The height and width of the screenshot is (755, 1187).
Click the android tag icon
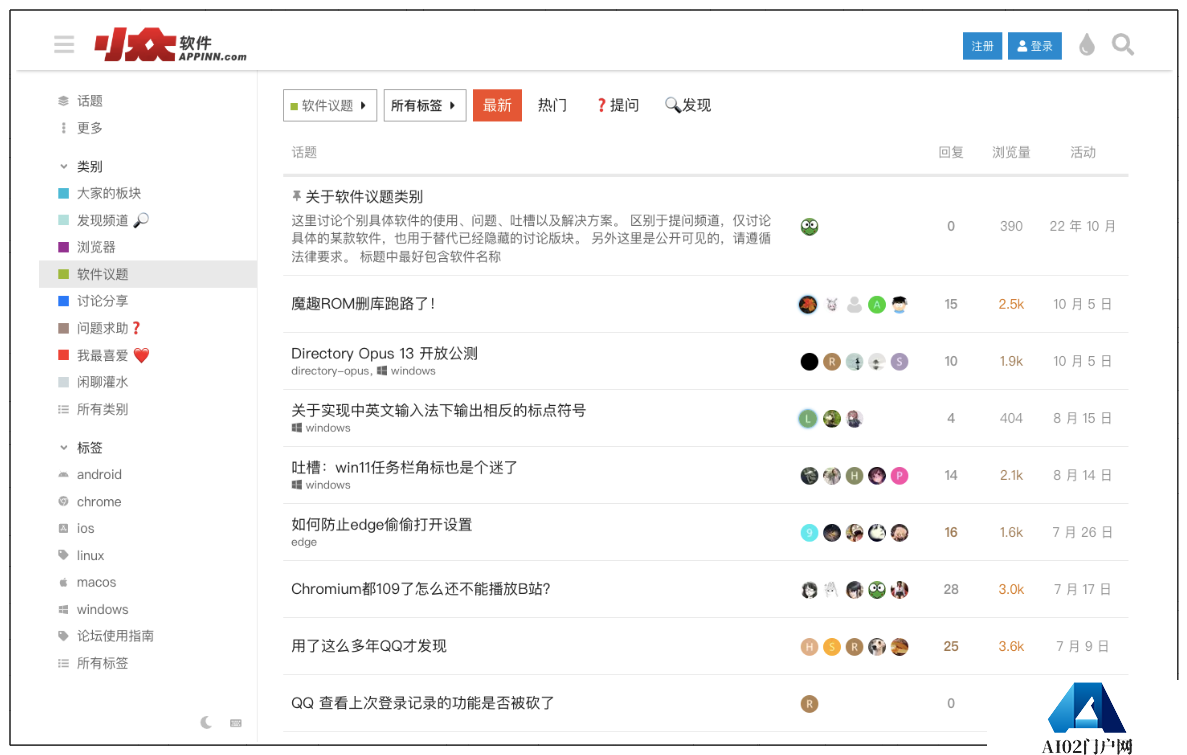coord(64,475)
